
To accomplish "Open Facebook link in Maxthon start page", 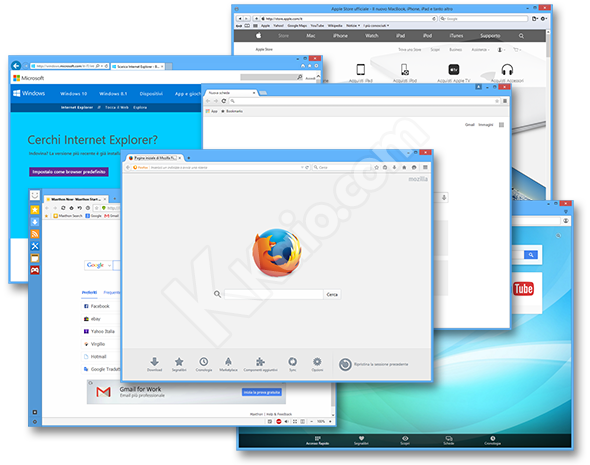I will click(97, 306).
